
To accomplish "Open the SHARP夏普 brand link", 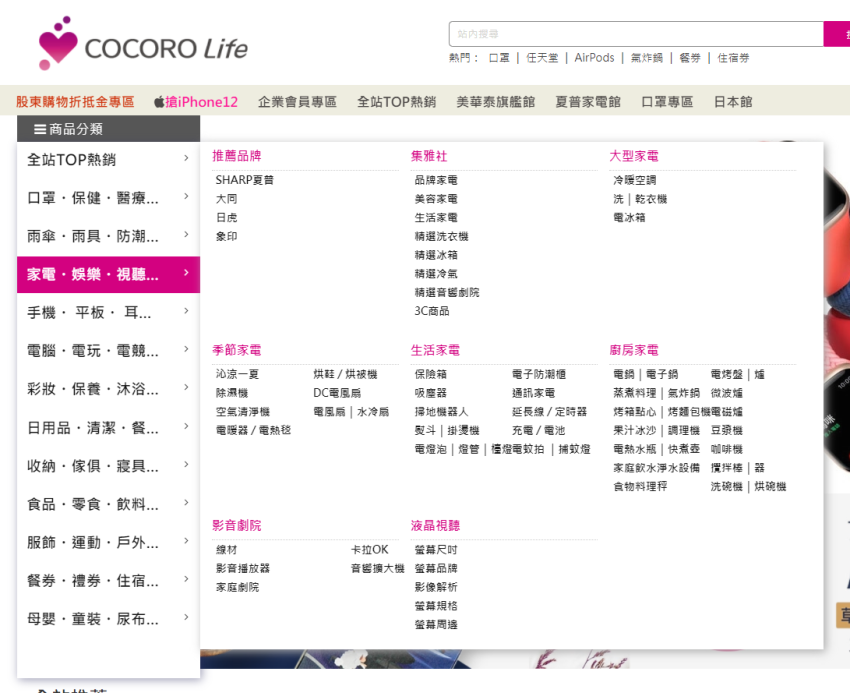I will pyautogui.click(x=244, y=180).
